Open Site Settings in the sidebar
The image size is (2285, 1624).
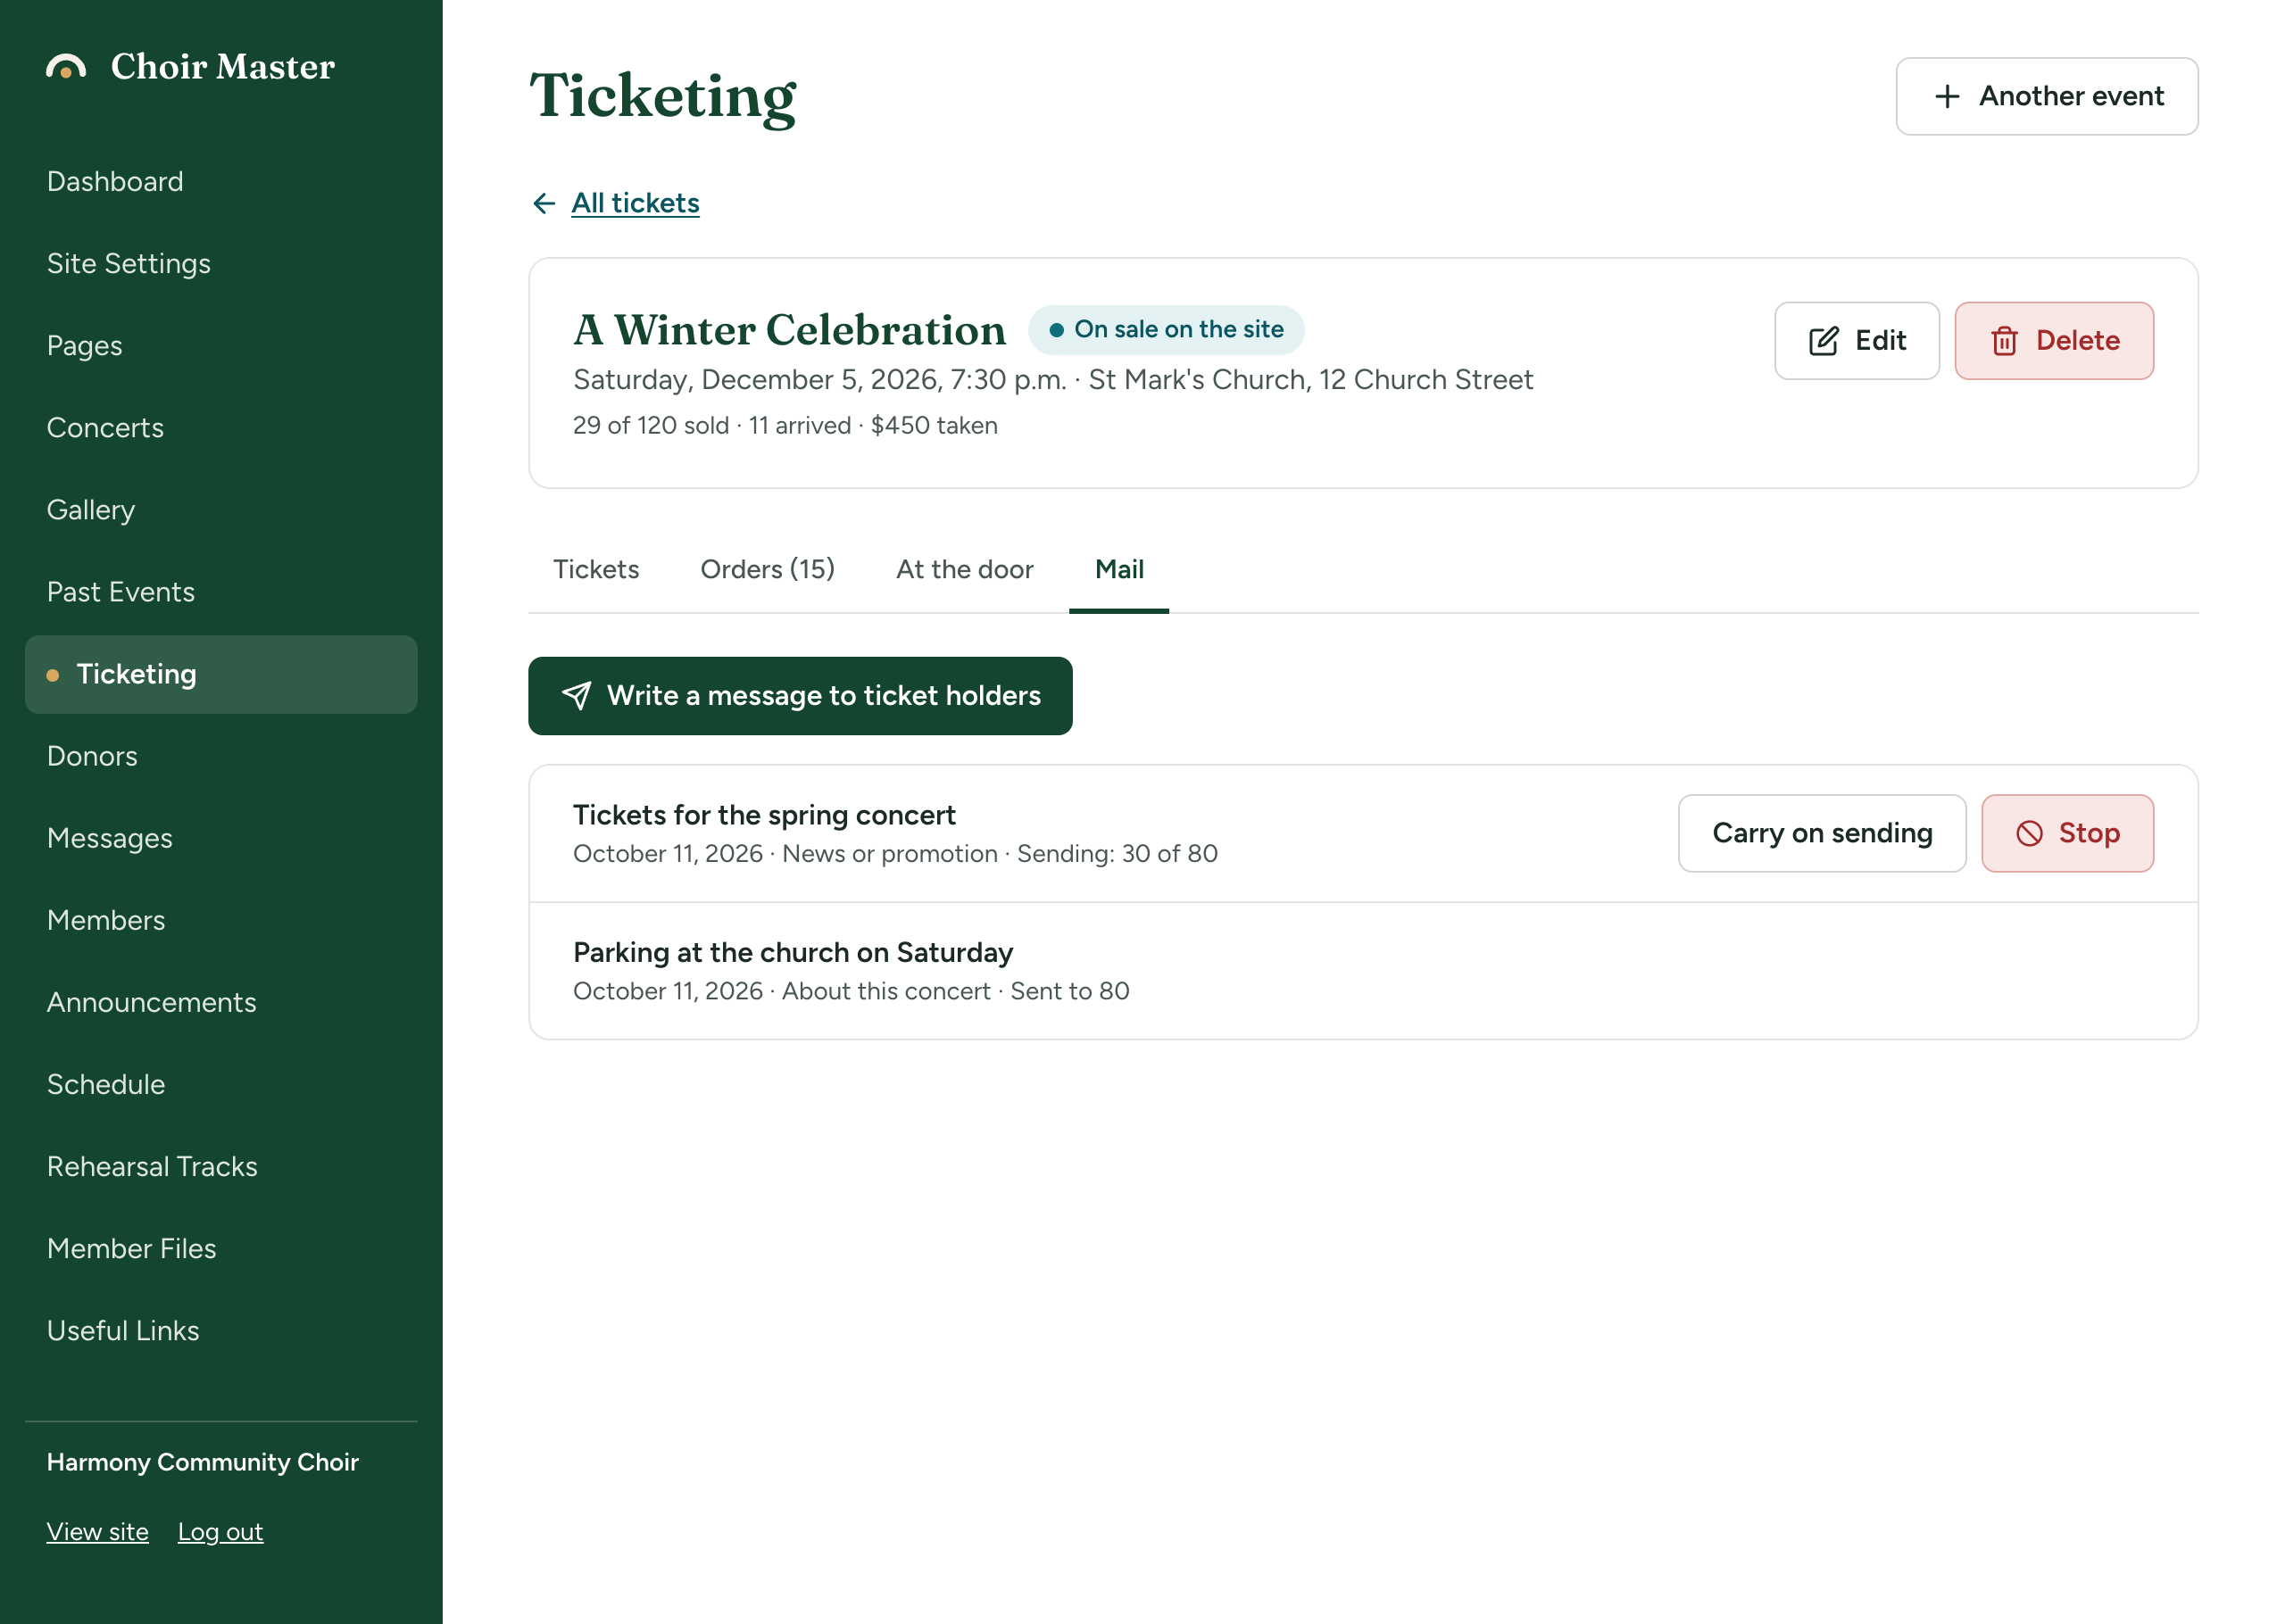pos(221,264)
